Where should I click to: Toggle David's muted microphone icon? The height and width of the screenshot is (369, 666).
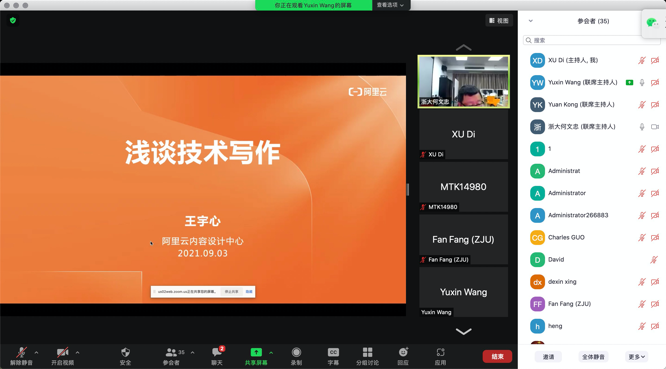click(654, 259)
